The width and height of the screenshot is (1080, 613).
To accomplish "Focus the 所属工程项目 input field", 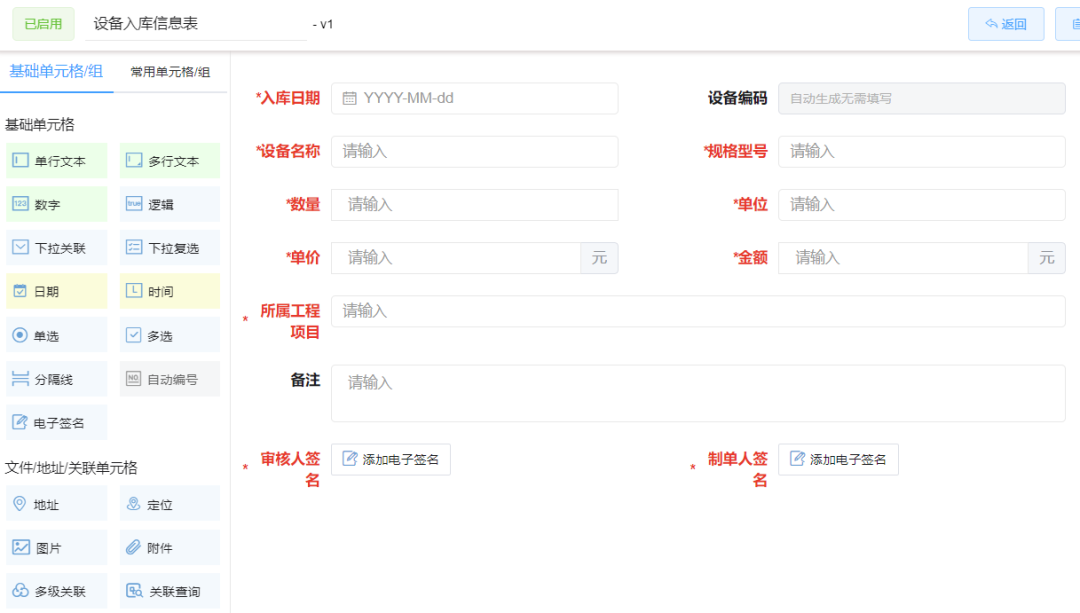I will pyautogui.click(x=698, y=311).
